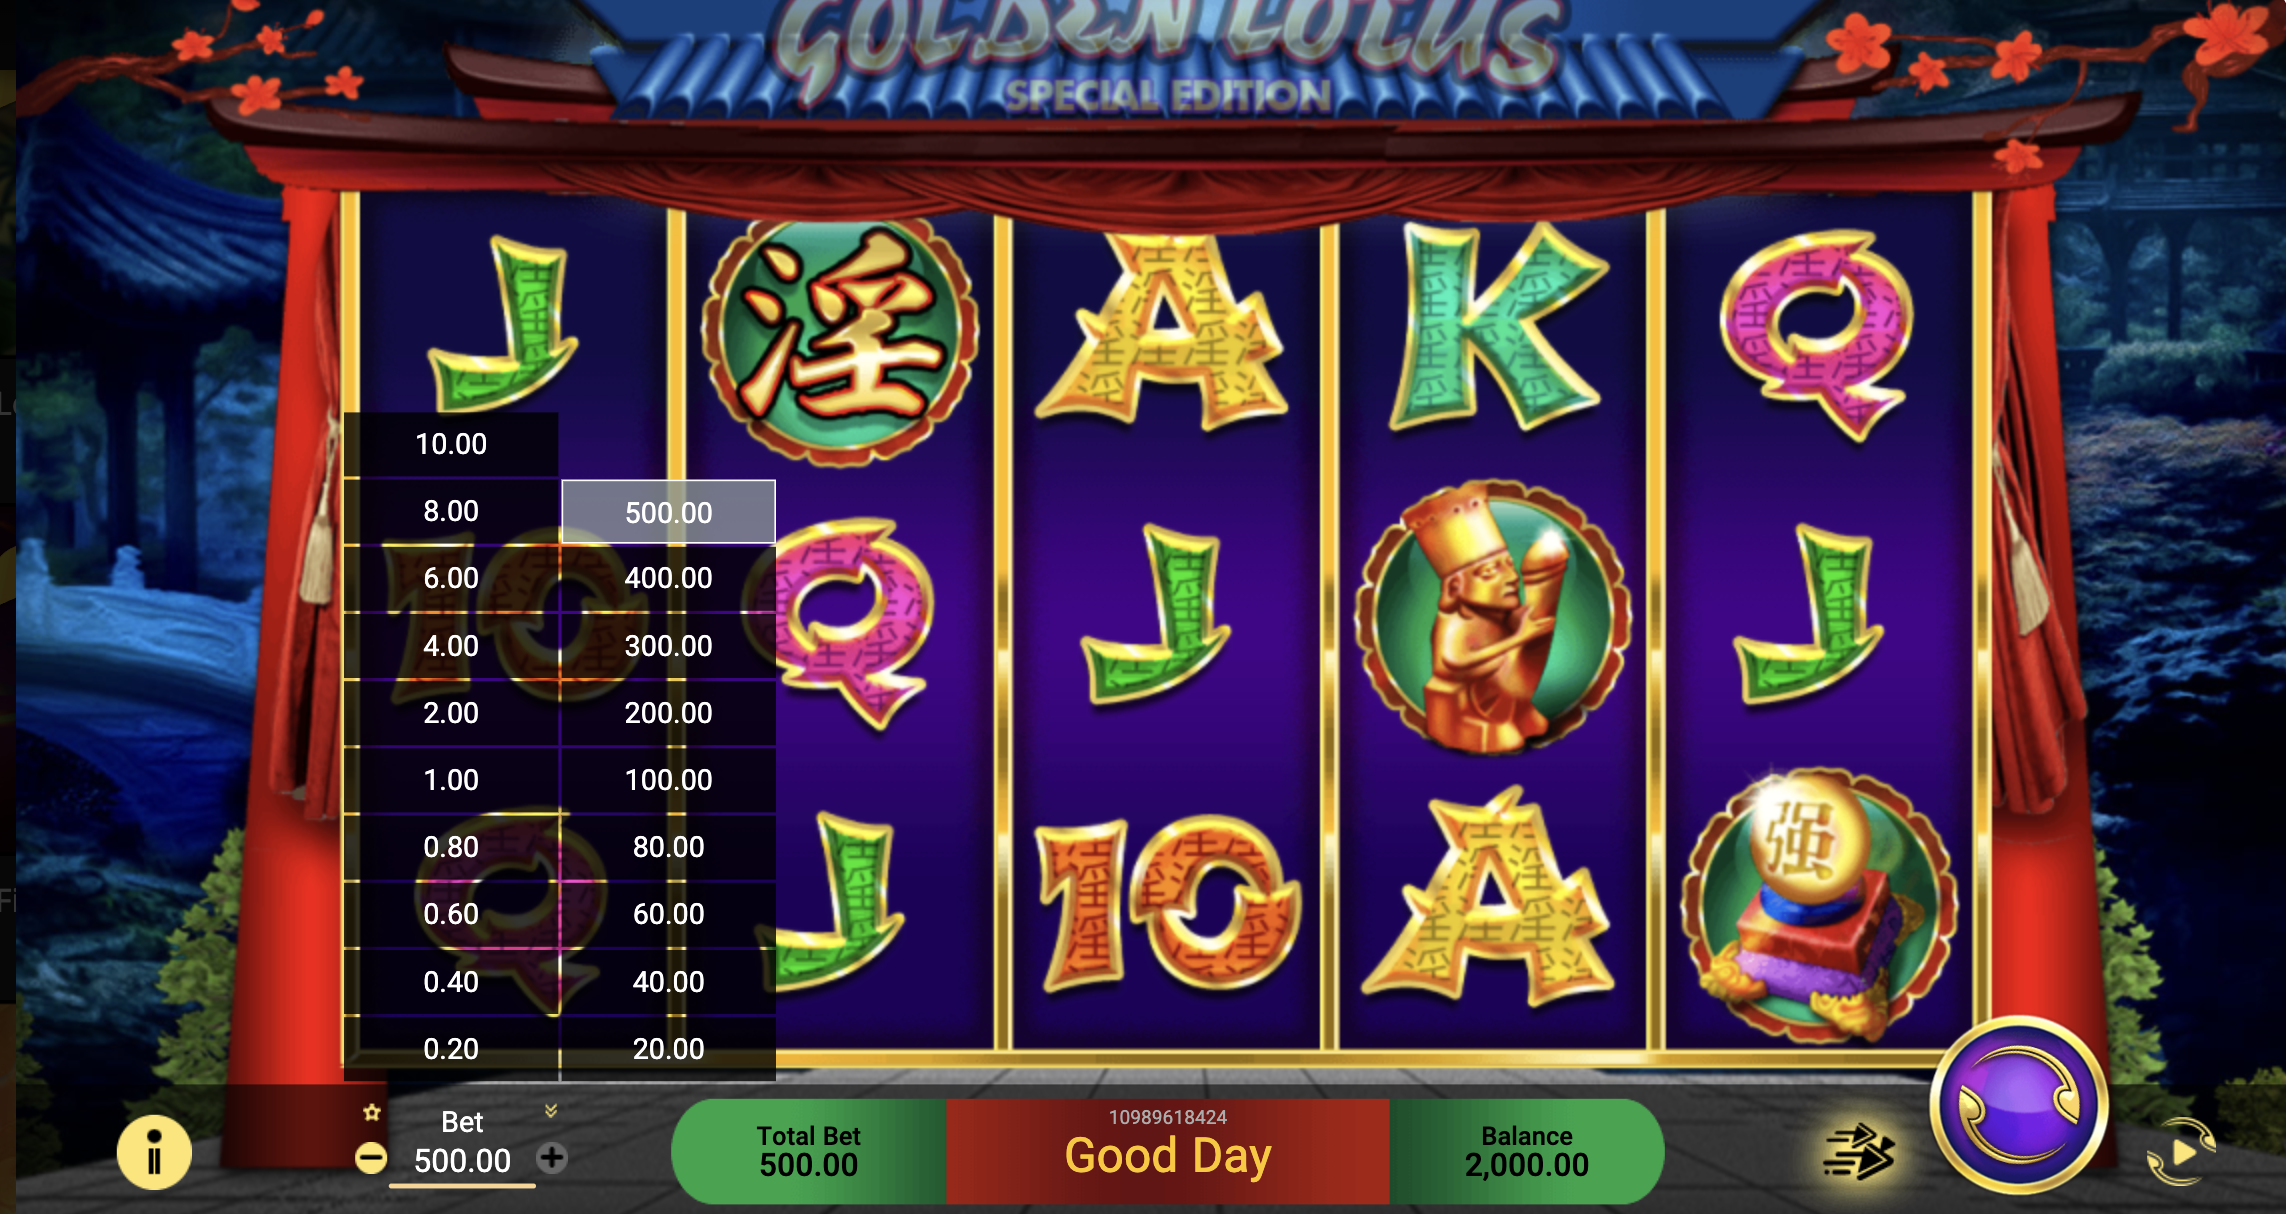Click the Balance 2,000.00 panel
This screenshot has height=1214, width=2286.
point(1527,1151)
